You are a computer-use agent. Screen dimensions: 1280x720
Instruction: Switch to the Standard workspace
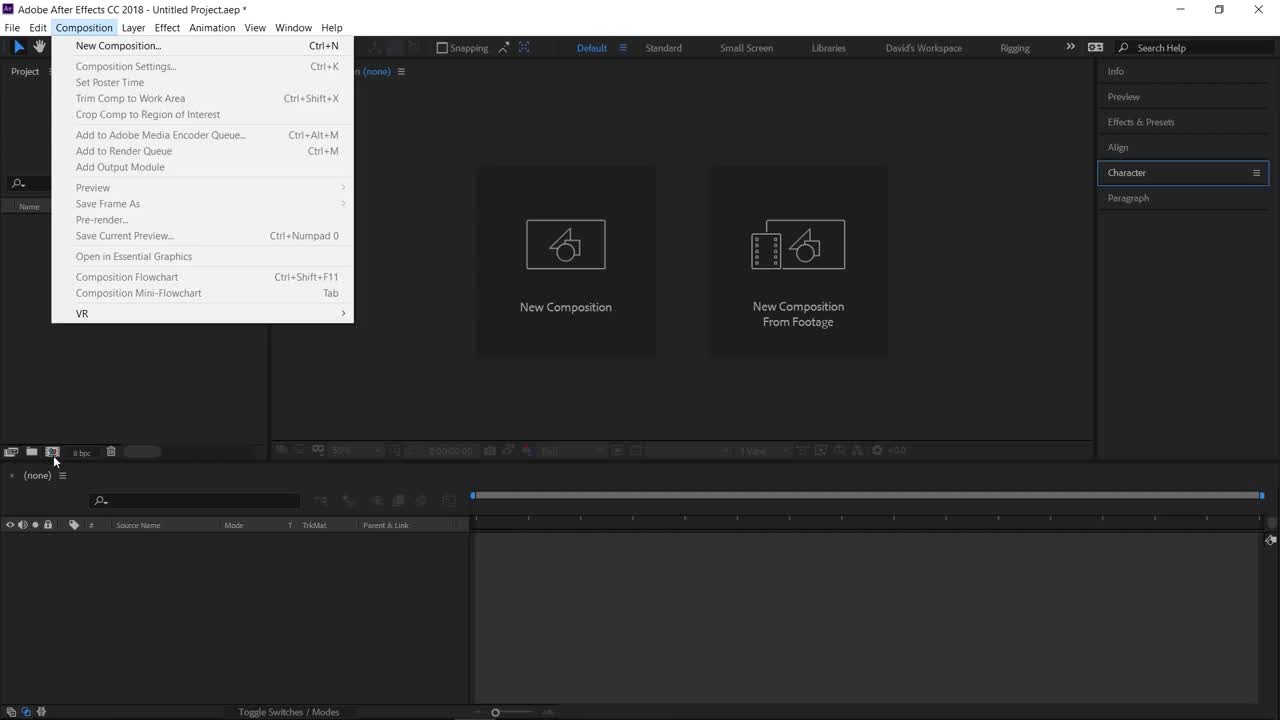click(663, 48)
